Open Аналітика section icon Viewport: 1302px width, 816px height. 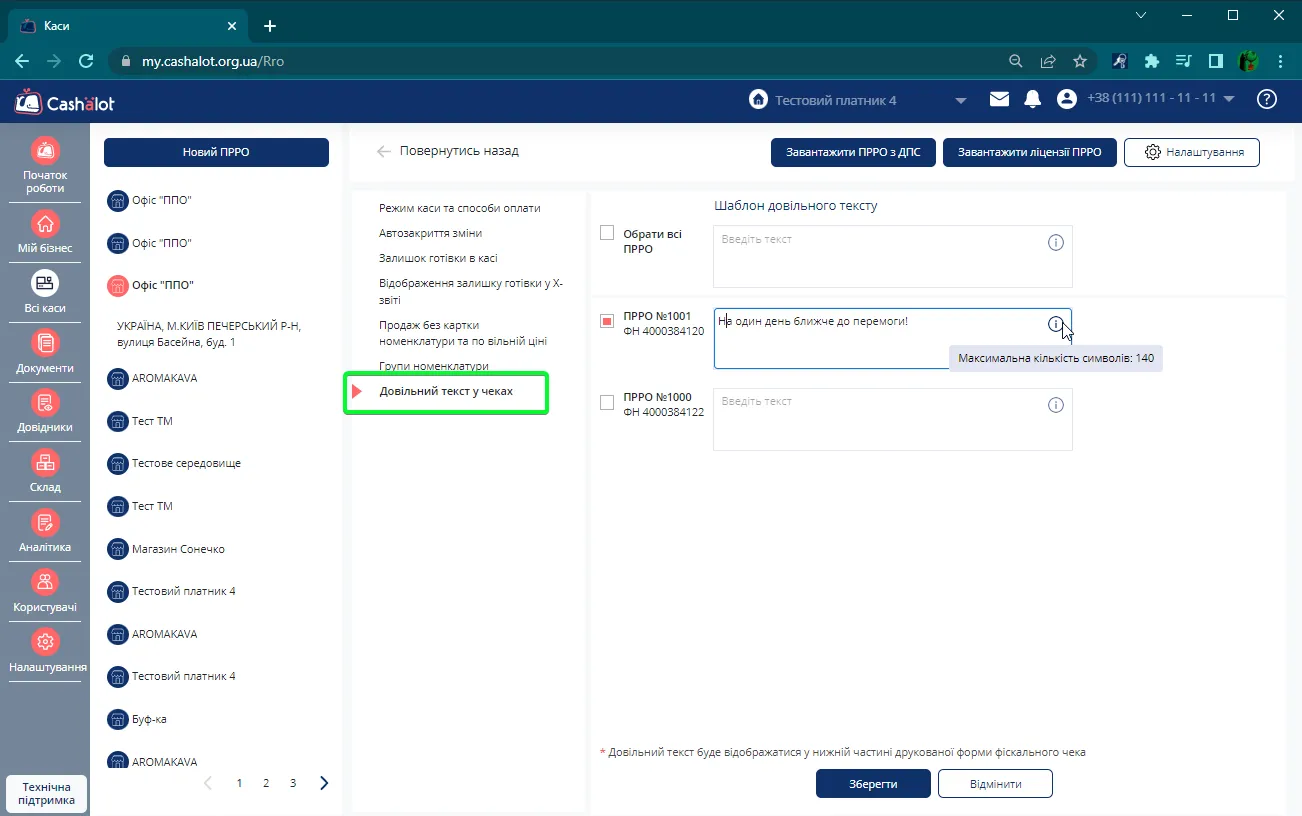pos(45,523)
